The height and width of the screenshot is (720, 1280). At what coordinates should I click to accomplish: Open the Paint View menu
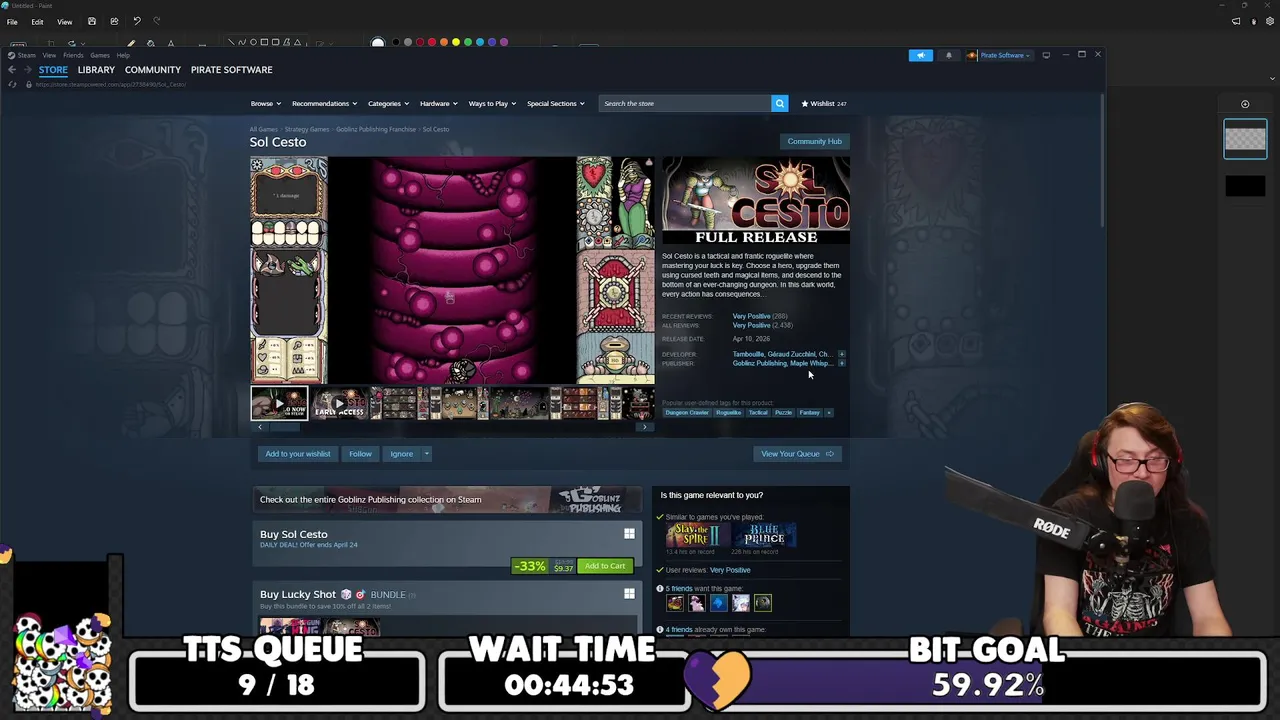[64, 21]
